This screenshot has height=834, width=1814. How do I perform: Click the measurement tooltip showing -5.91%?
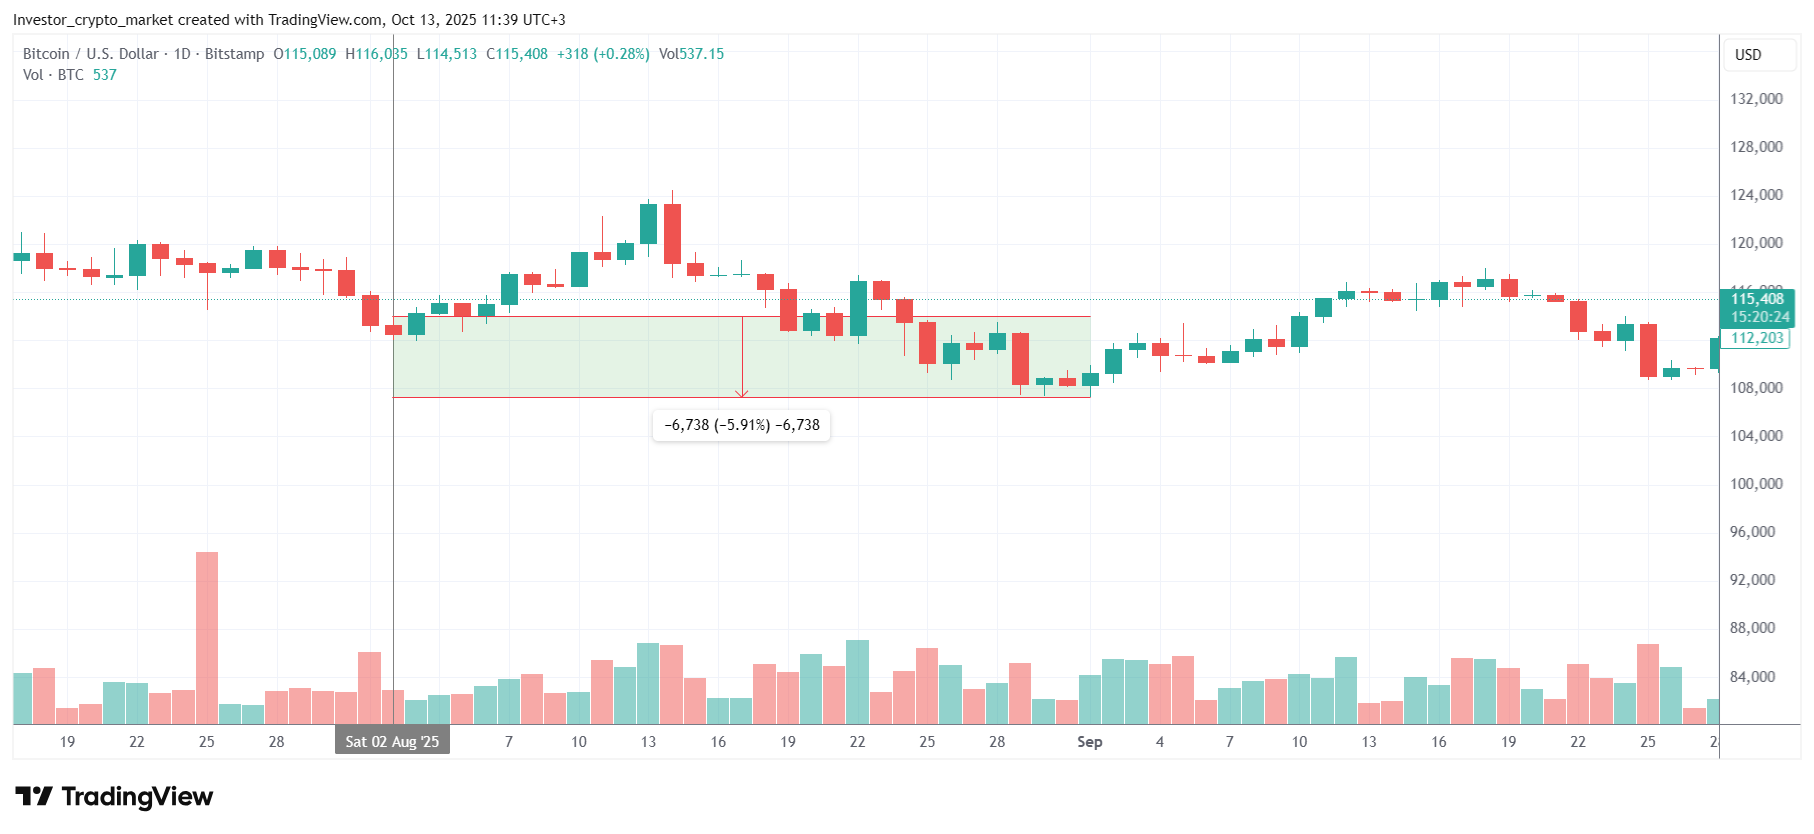(x=741, y=425)
